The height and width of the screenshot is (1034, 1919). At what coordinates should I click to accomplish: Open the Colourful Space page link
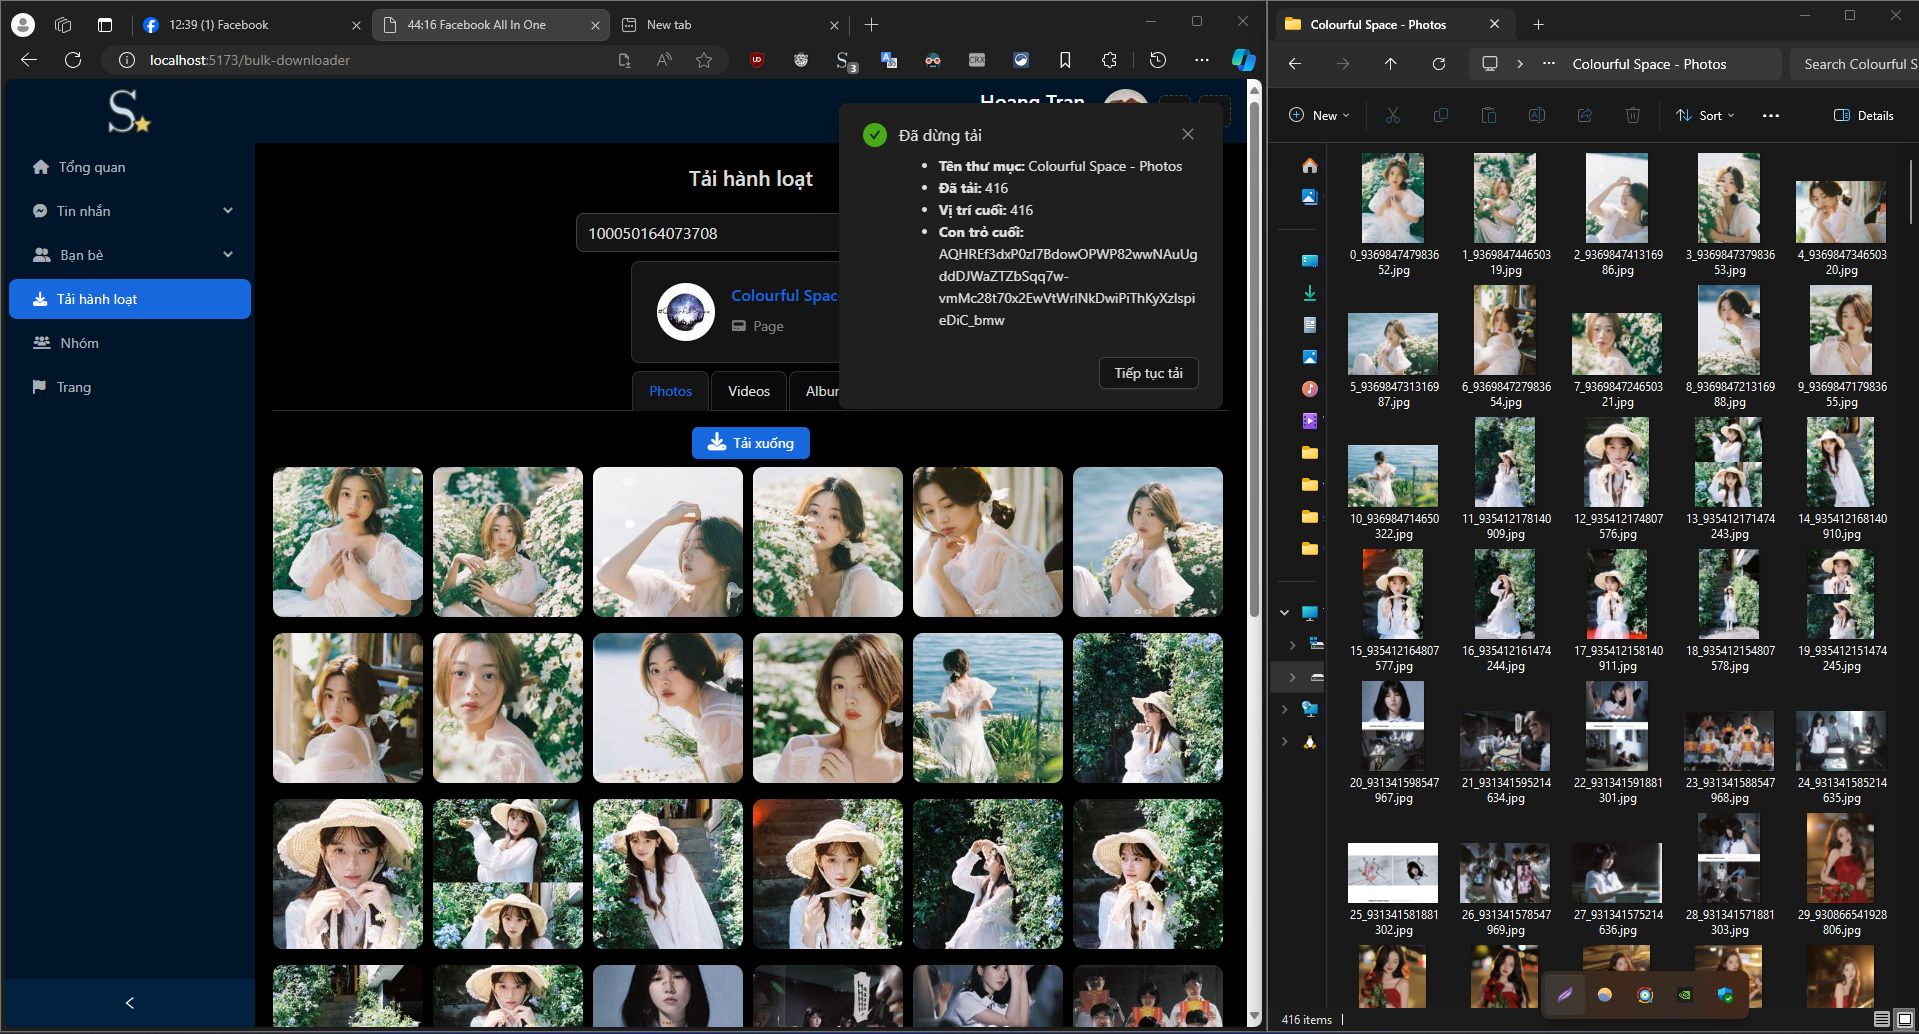[784, 295]
